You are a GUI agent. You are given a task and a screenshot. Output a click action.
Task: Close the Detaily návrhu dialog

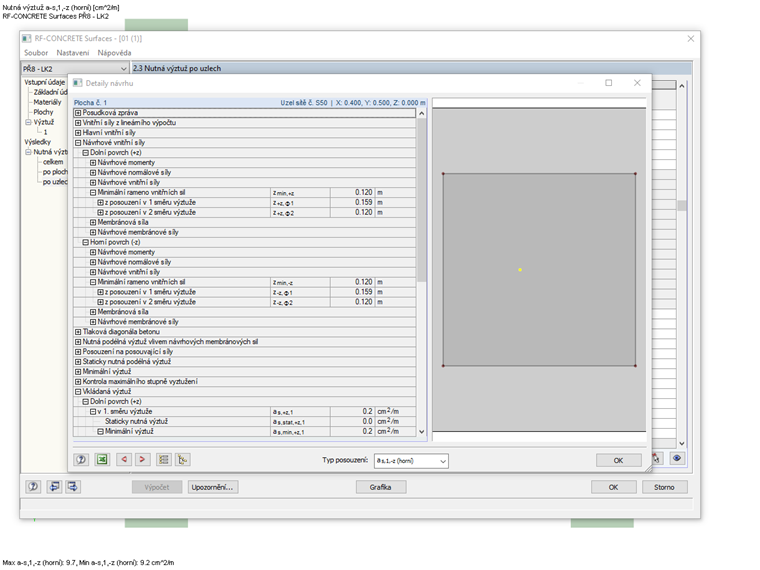tap(637, 83)
